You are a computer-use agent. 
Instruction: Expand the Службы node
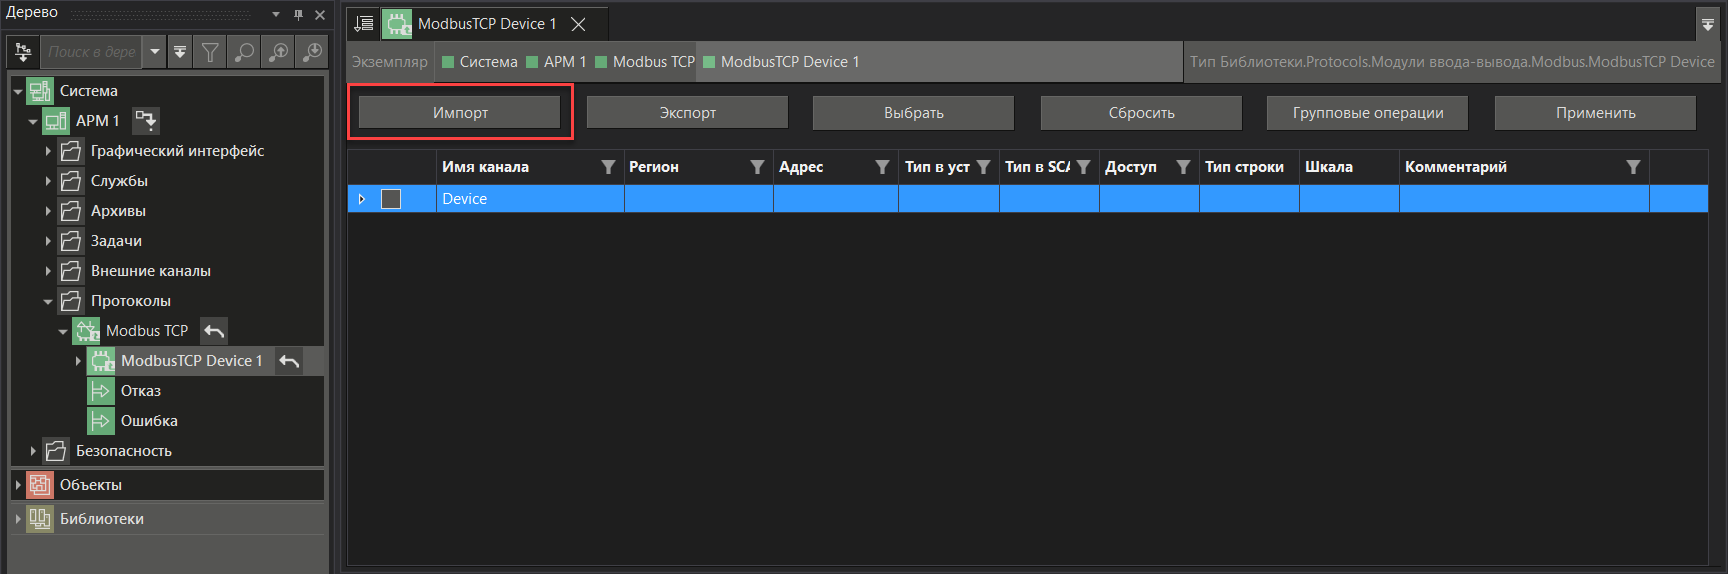click(x=48, y=181)
